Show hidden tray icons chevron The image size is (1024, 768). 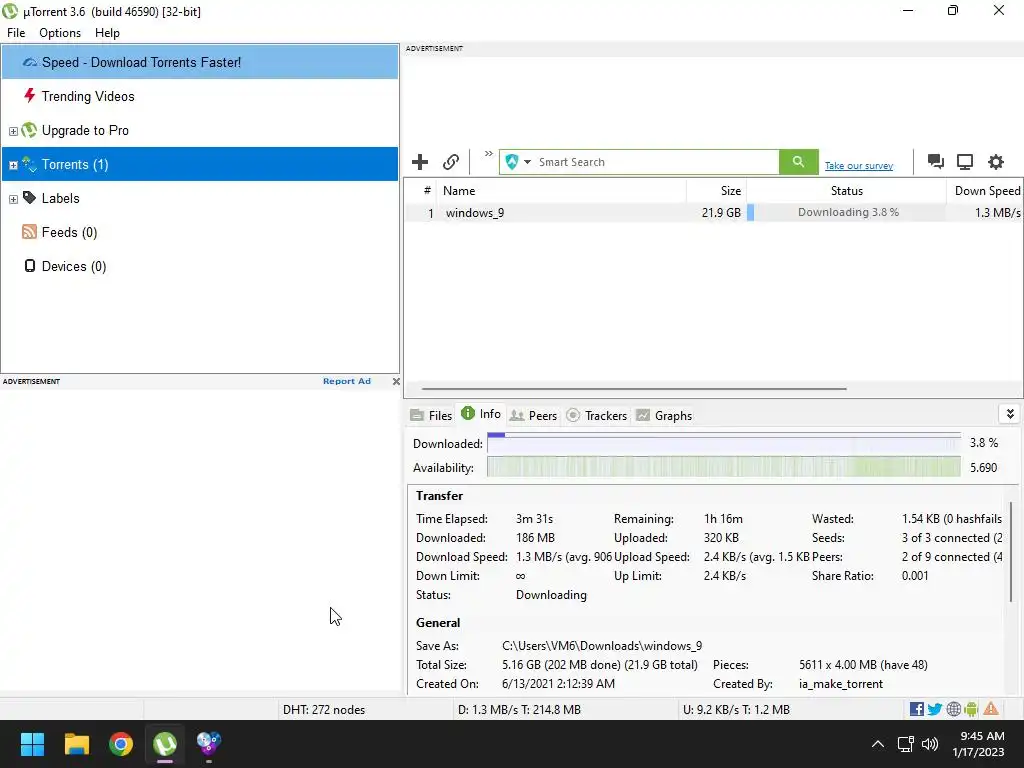click(x=878, y=744)
